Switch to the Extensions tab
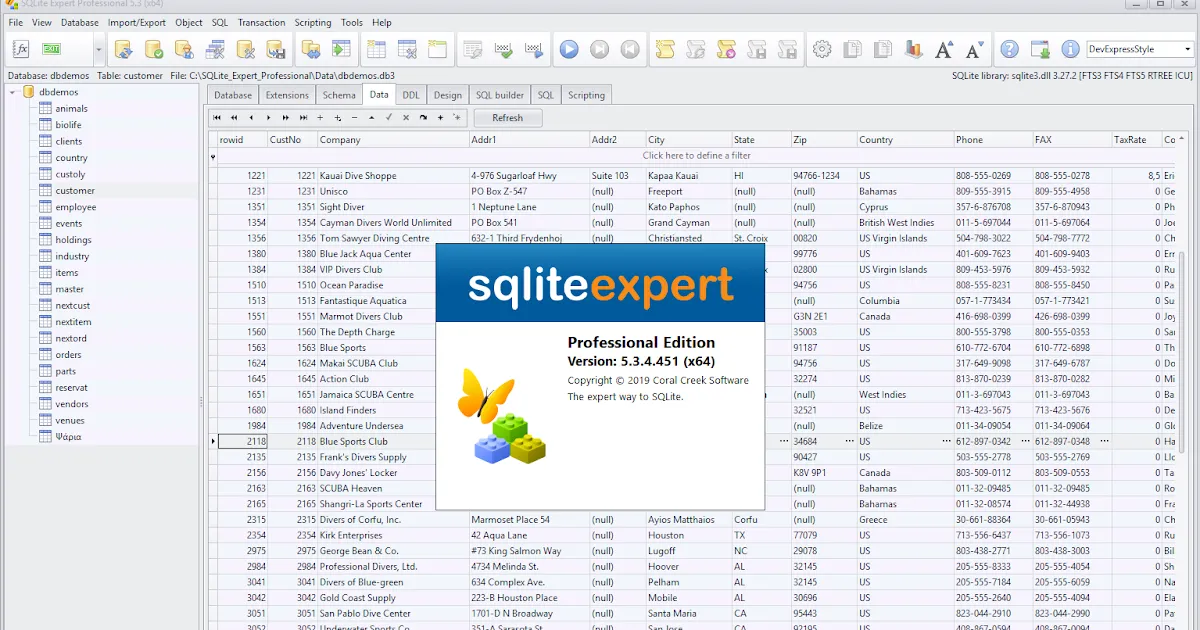 tap(287, 95)
